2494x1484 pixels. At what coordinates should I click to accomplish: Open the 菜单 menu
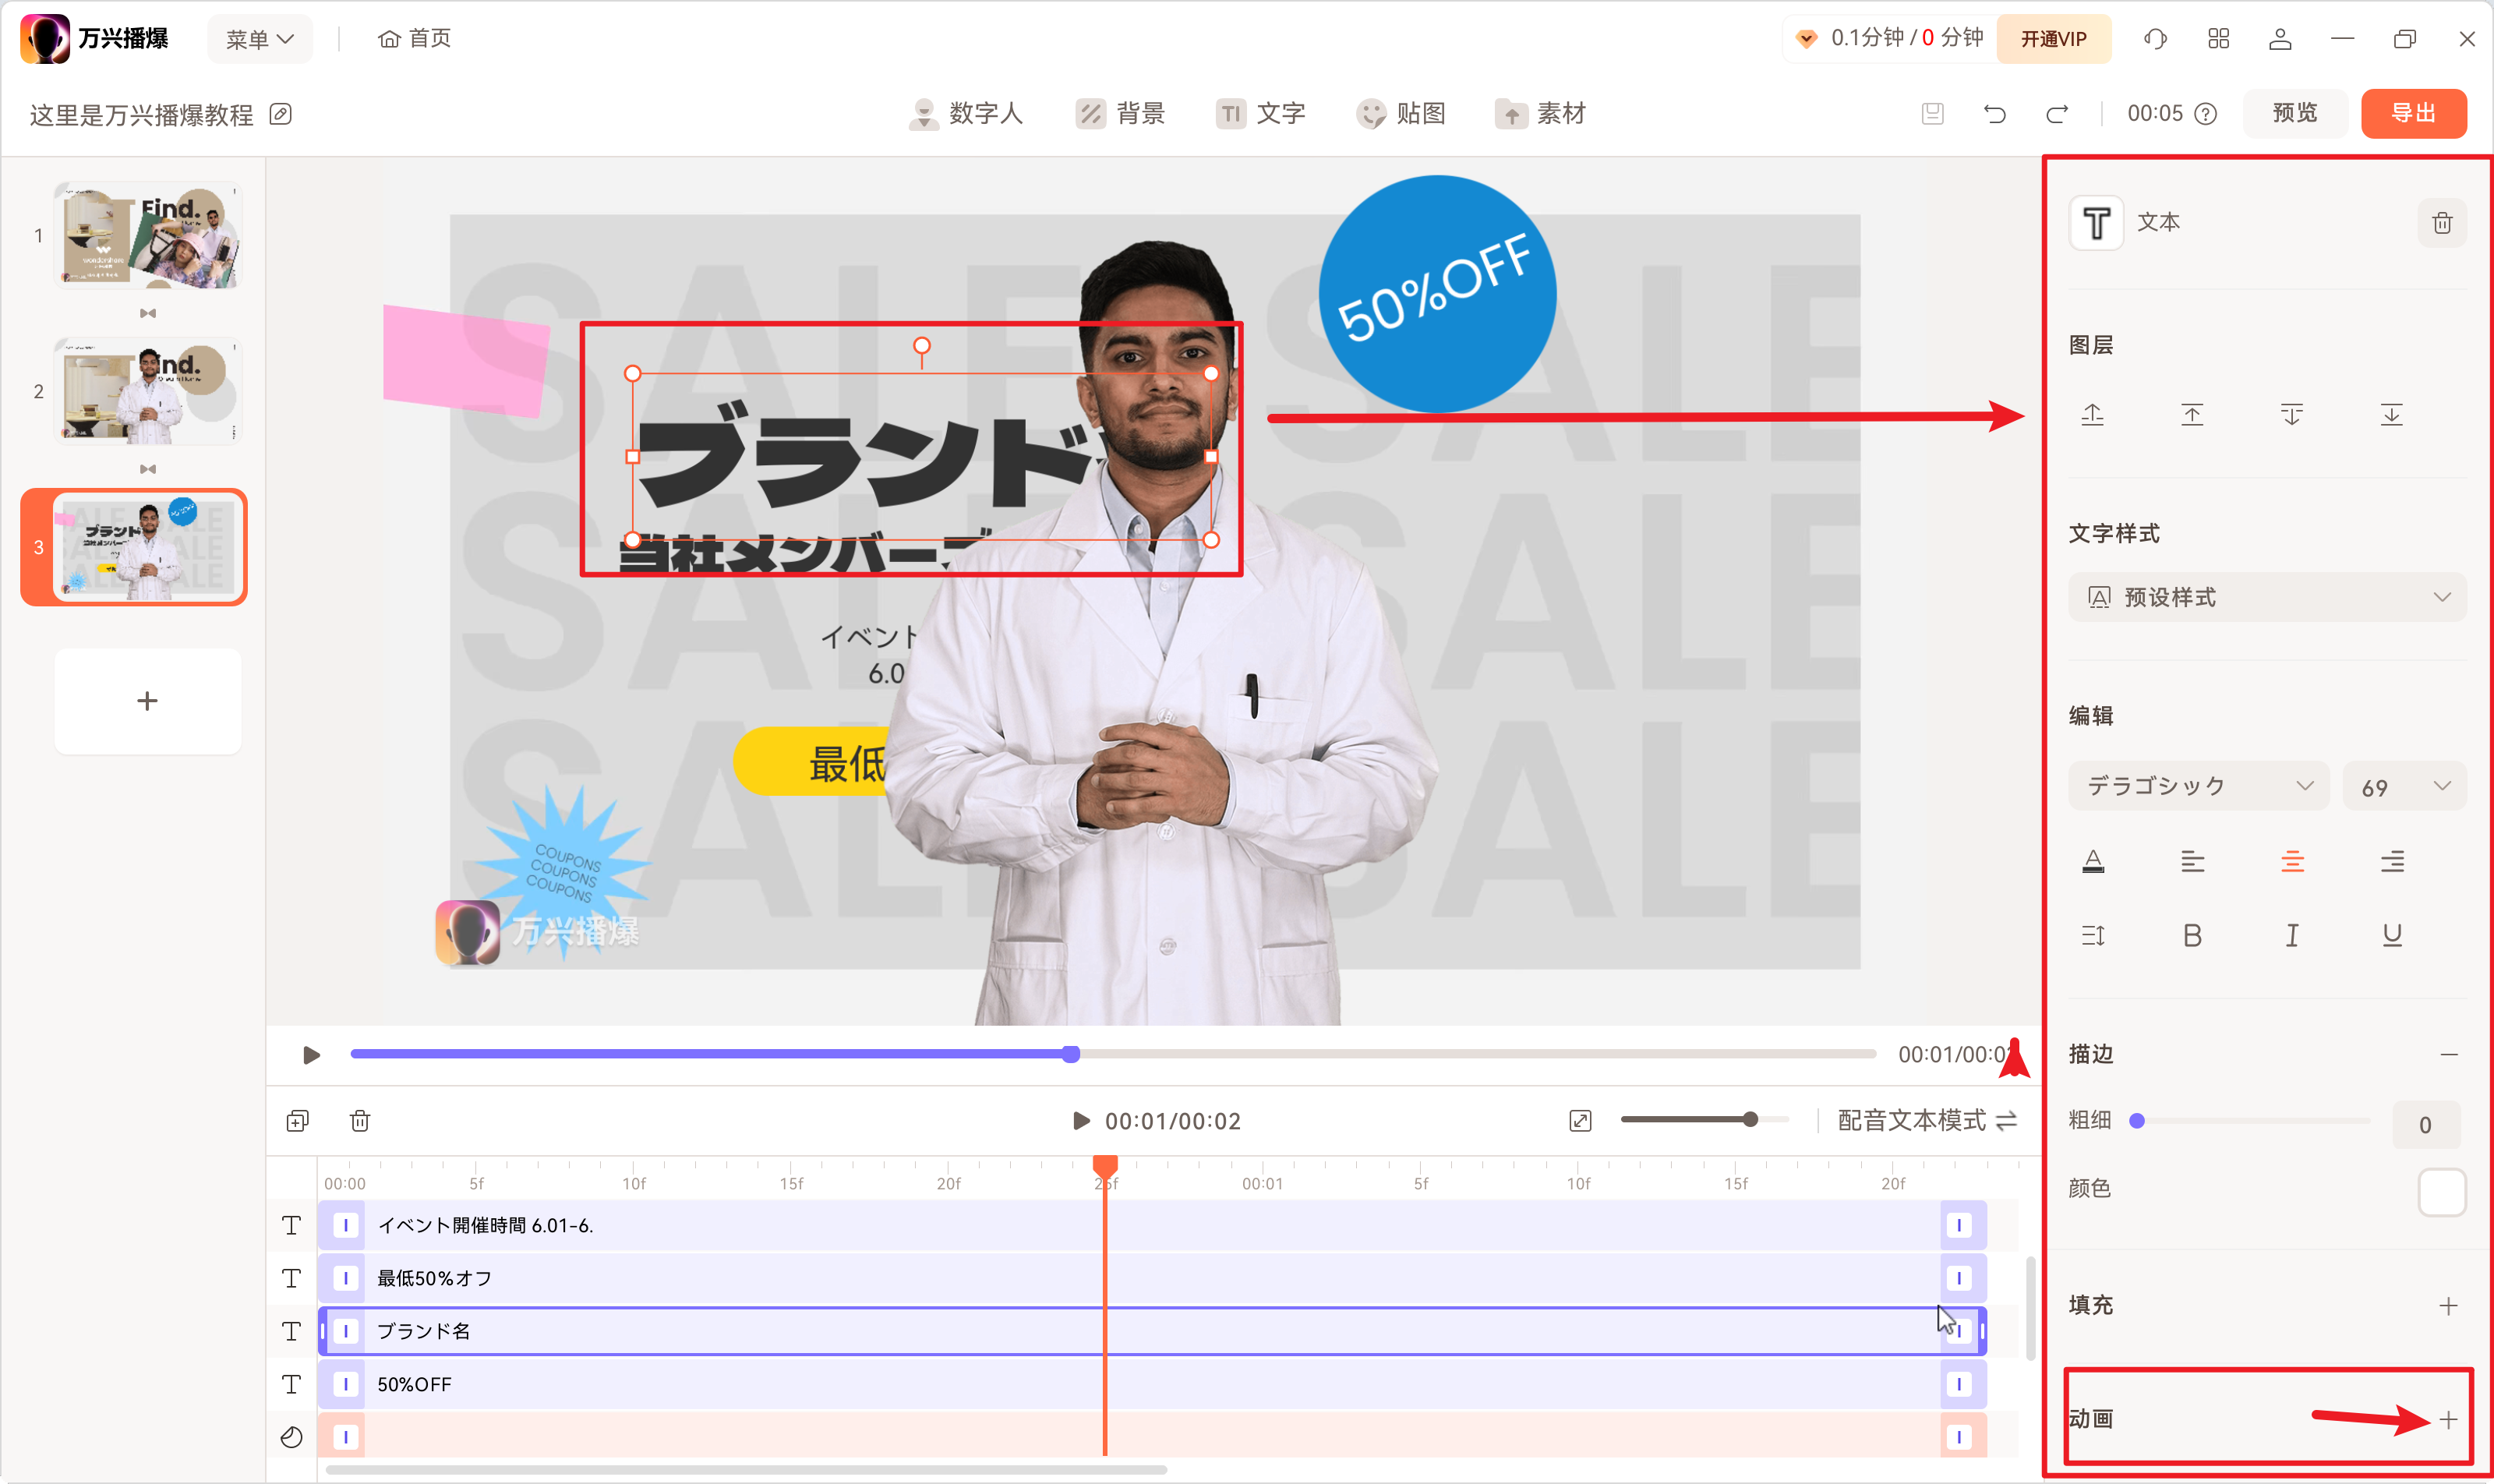coord(259,39)
